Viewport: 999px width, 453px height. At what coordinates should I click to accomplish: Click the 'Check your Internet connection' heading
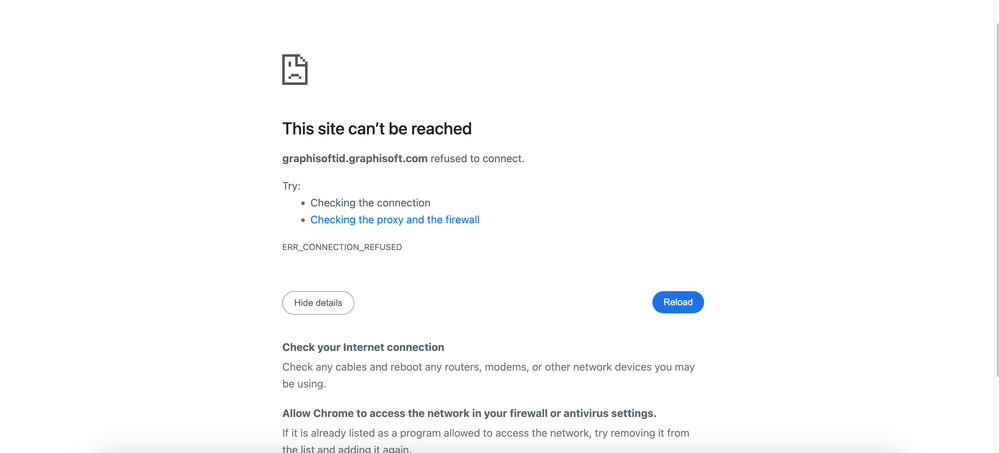click(x=363, y=347)
